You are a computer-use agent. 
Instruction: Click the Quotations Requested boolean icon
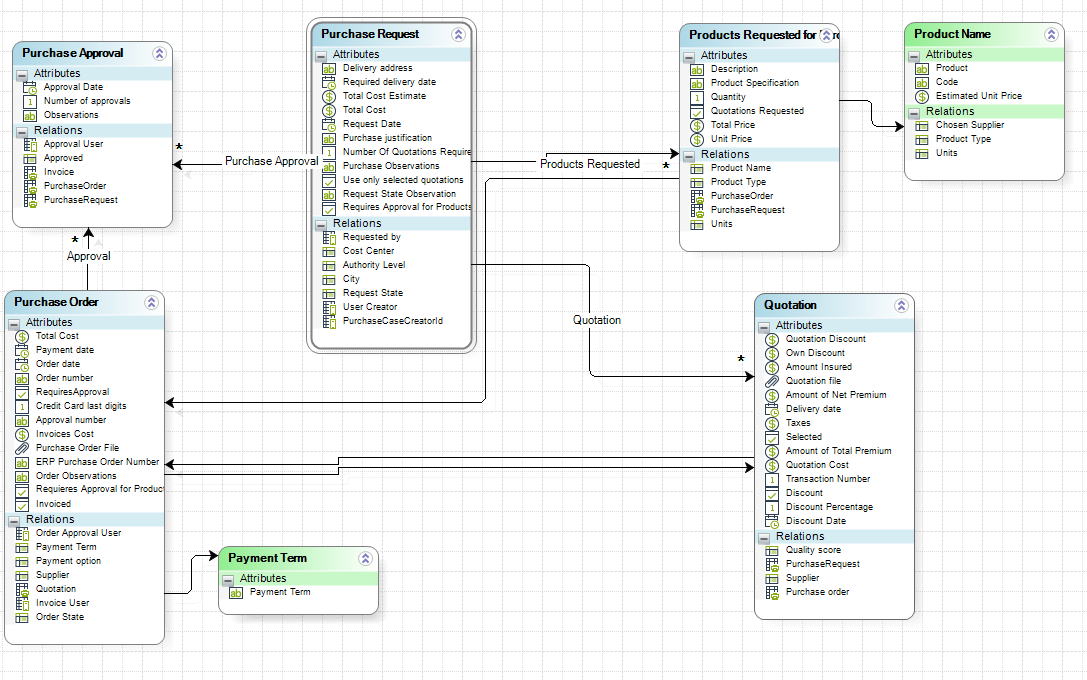point(697,112)
